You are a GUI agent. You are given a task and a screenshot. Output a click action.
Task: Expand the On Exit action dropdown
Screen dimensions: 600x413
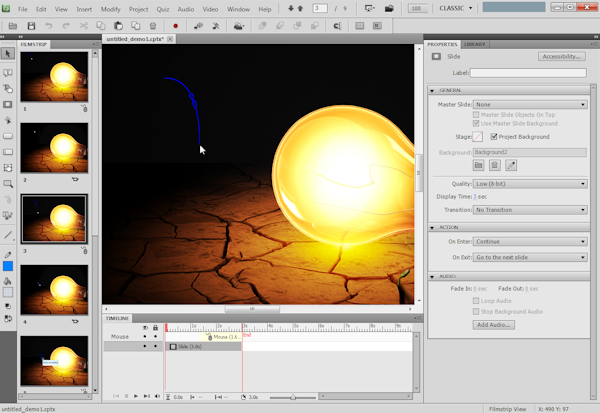coord(530,258)
